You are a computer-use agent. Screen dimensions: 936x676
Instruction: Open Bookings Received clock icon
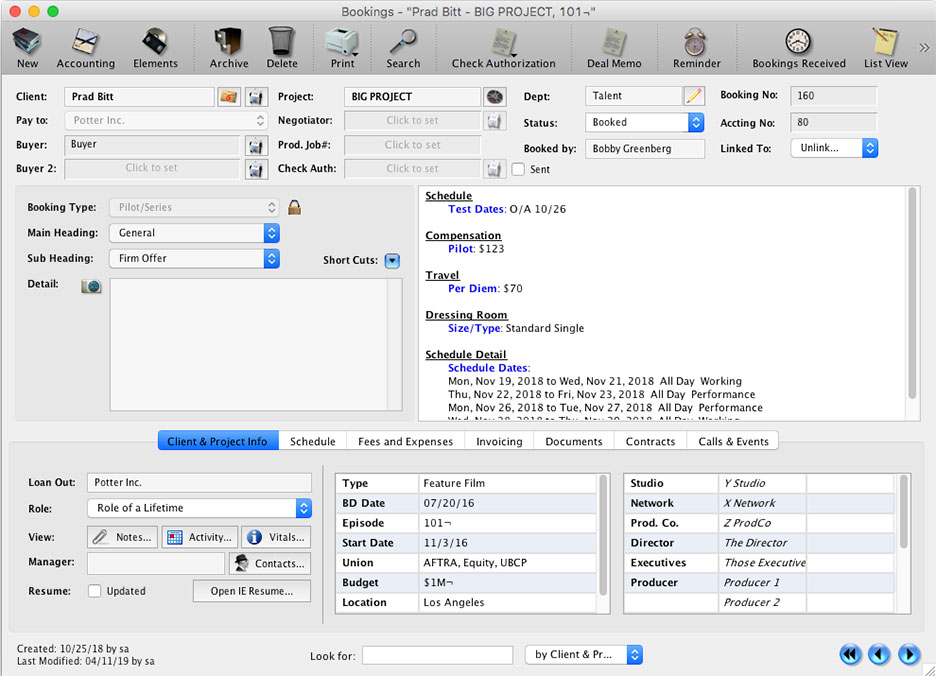[798, 48]
